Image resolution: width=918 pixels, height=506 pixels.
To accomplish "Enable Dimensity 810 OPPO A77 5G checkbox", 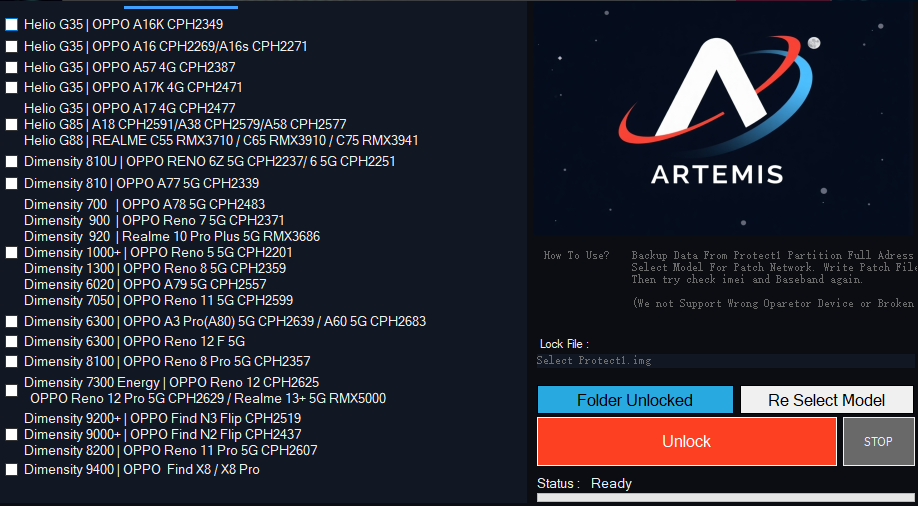I will click(x=11, y=183).
